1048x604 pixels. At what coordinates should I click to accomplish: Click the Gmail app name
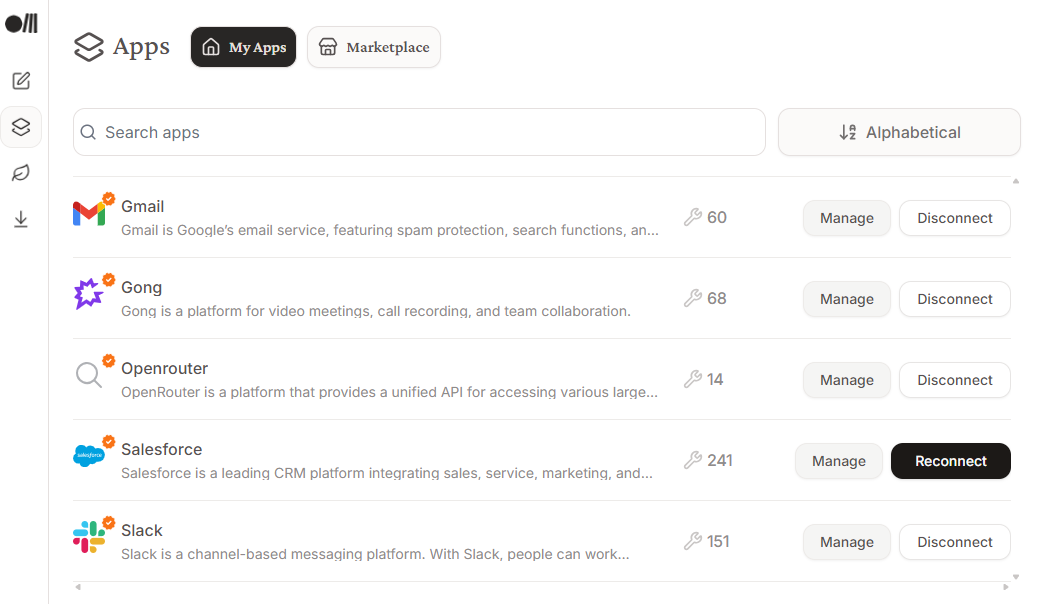pyautogui.click(x=142, y=206)
